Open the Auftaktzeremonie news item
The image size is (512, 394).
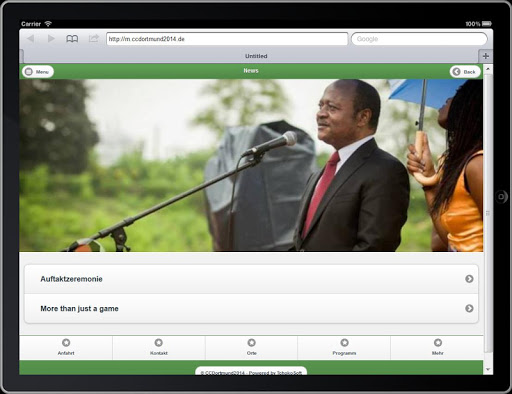click(251, 279)
